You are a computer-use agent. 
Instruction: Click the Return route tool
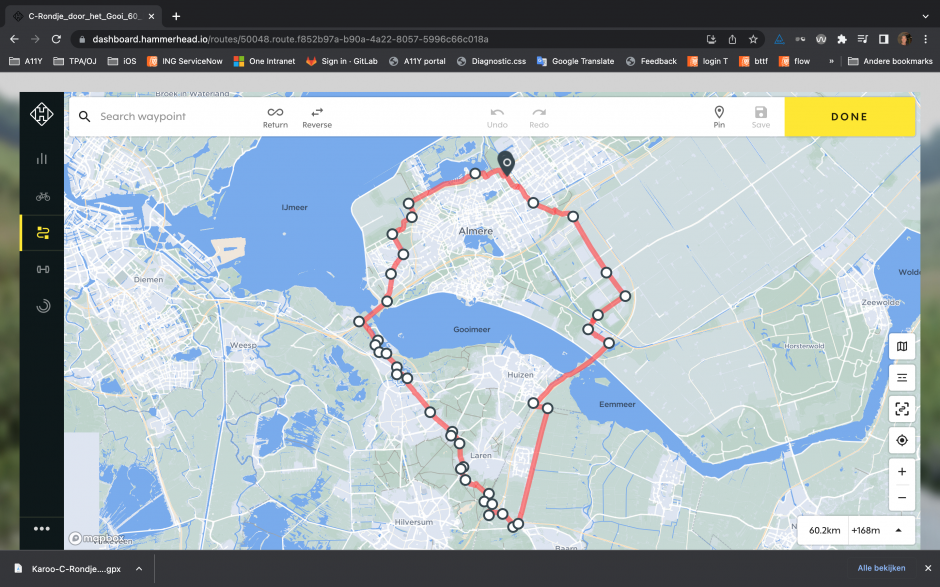click(x=275, y=117)
